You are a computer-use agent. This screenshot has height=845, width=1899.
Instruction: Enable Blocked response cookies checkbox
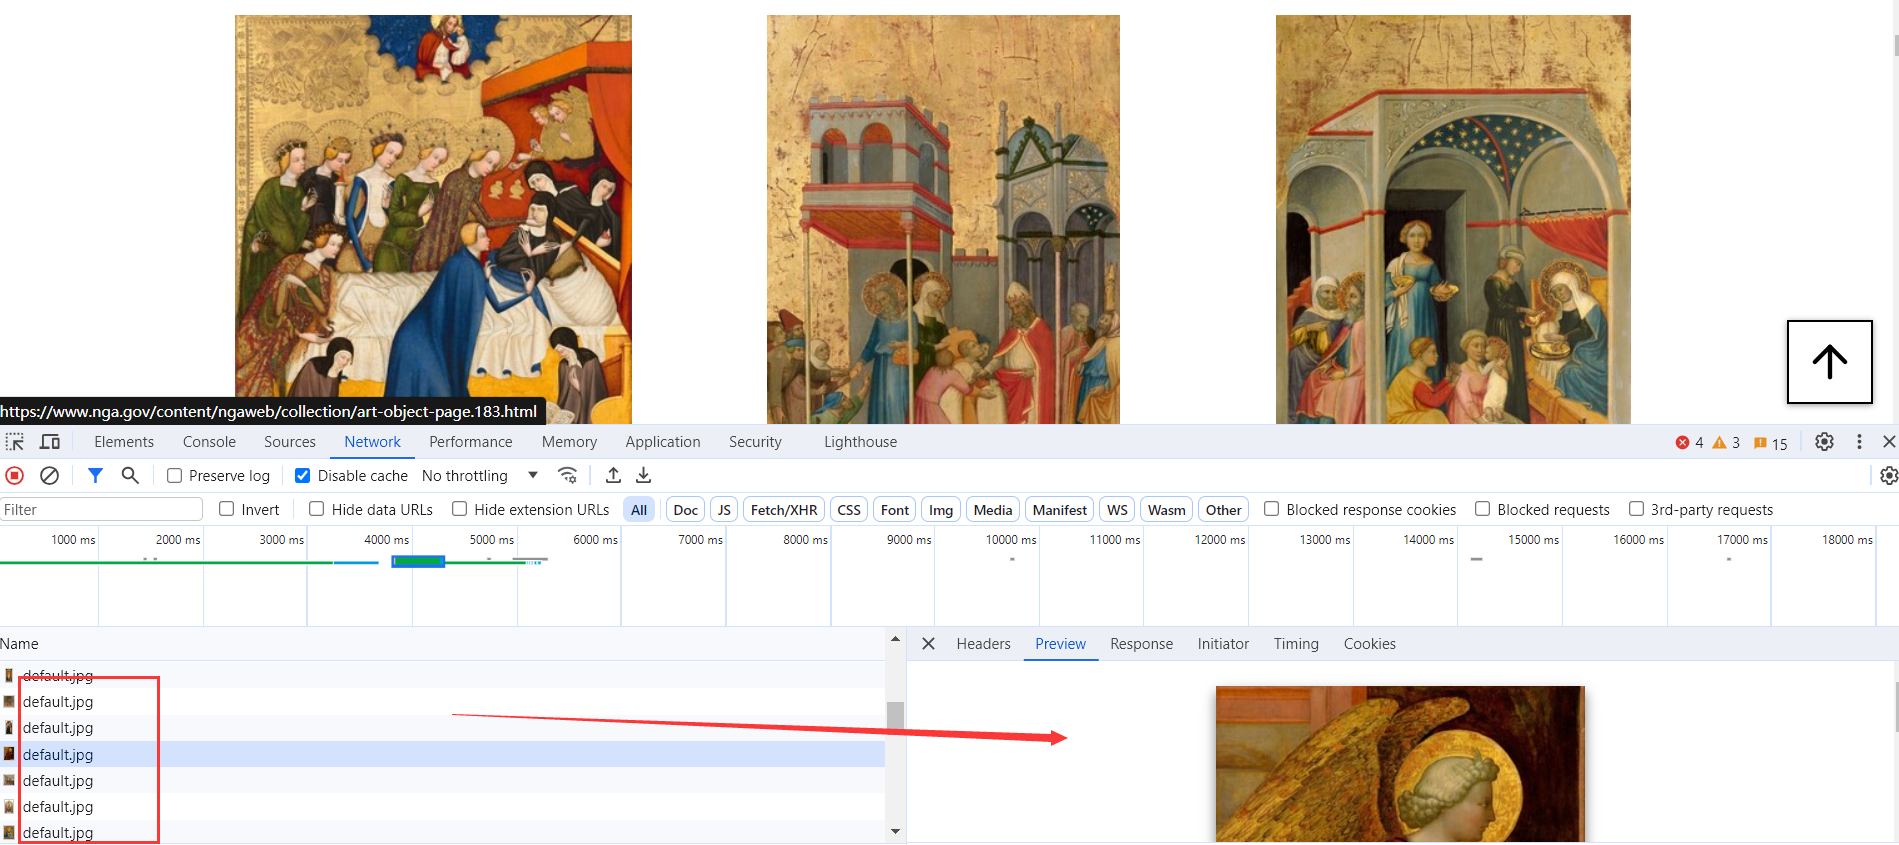[1272, 509]
